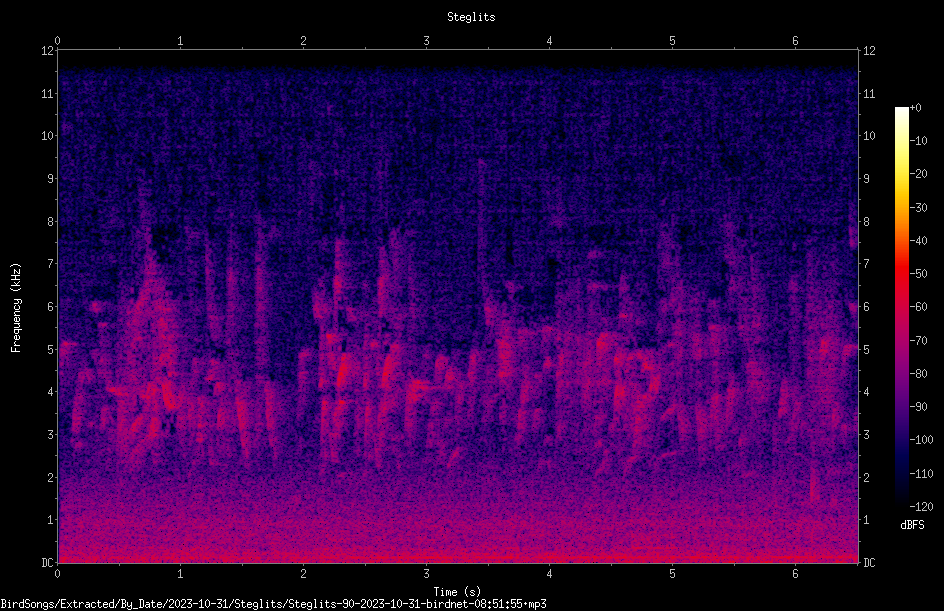Click the BirdSongs file path text at bottom
Screen dimensions: 944x611
pyautogui.click(x=273, y=604)
